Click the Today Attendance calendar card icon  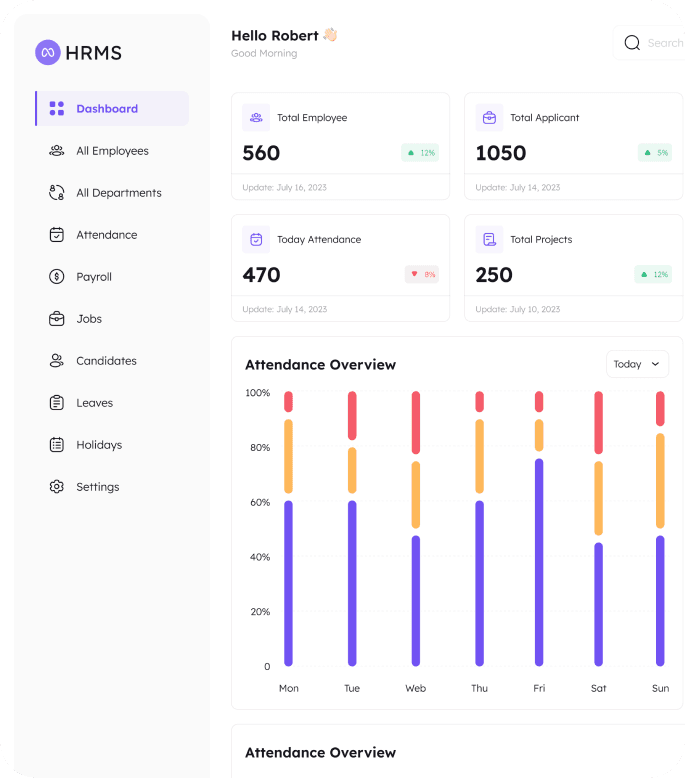pos(256,239)
